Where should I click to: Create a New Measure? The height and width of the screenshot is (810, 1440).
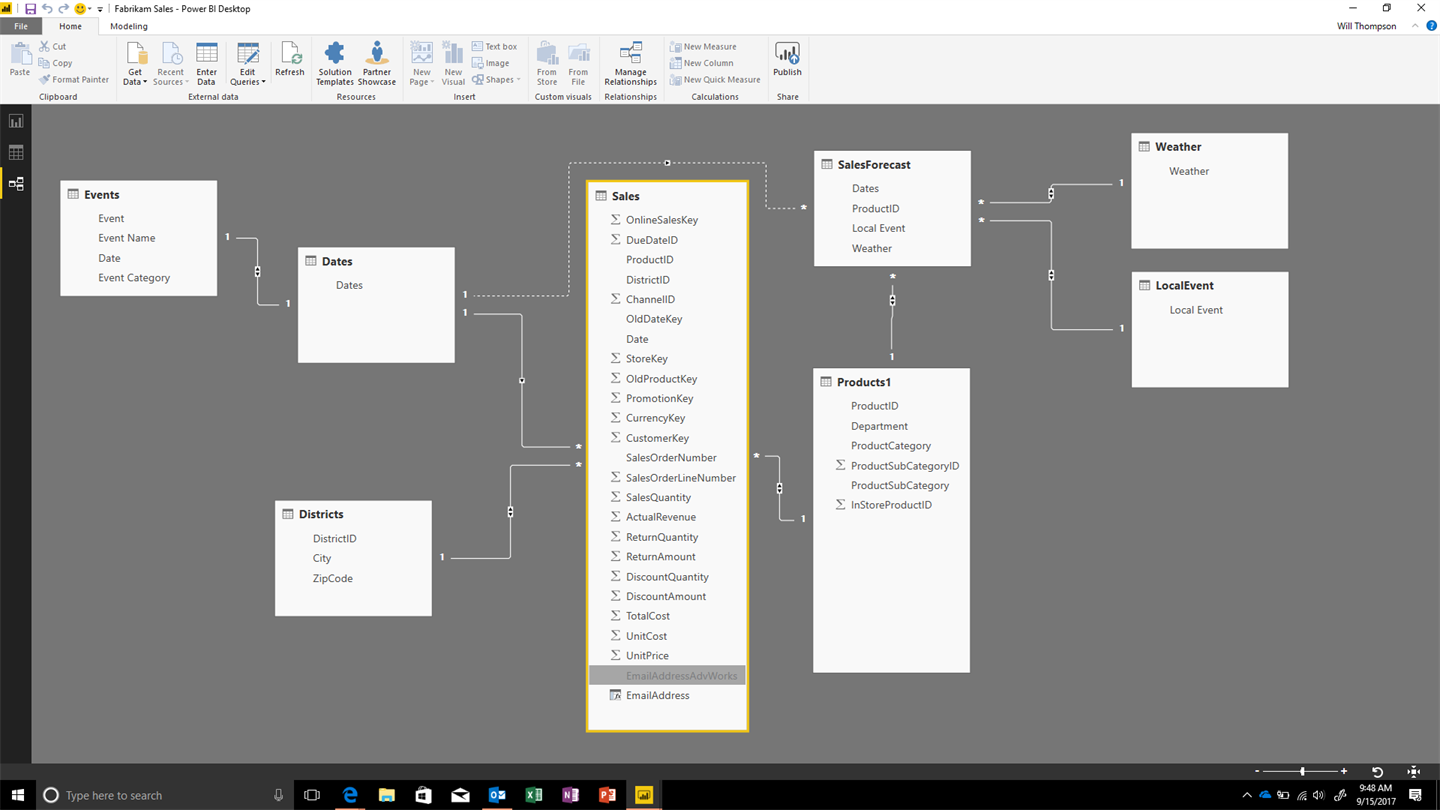point(703,47)
